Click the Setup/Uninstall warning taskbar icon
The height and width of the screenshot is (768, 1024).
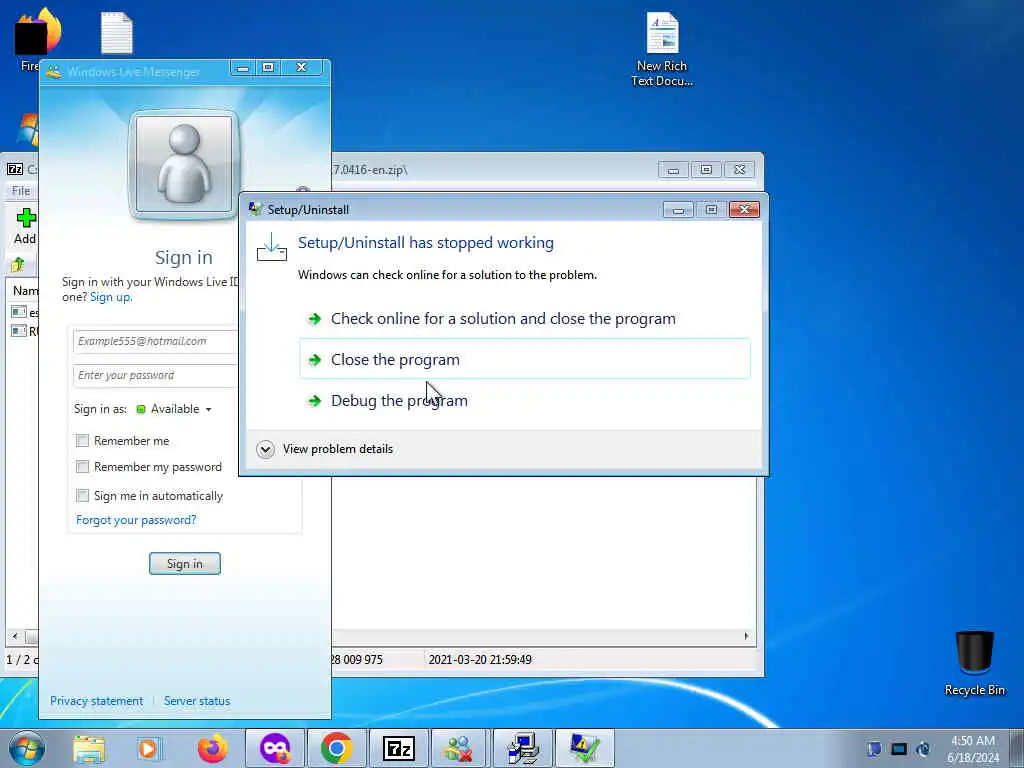coord(584,748)
